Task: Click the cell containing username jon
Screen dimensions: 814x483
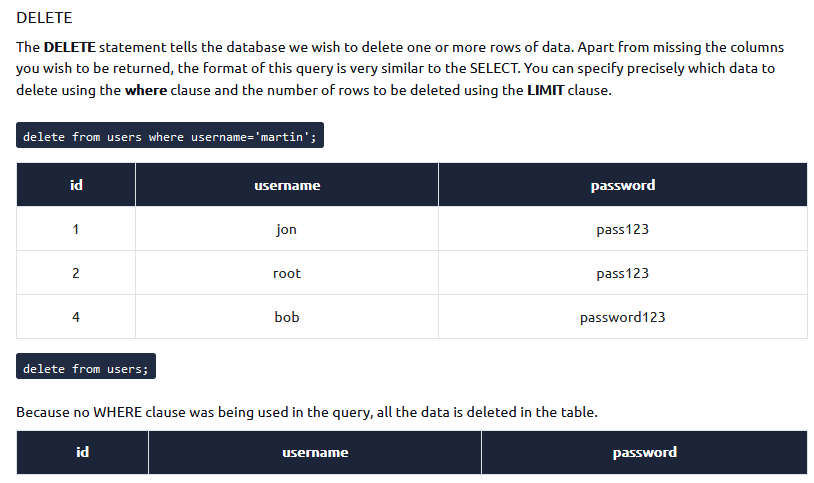Action: point(287,229)
